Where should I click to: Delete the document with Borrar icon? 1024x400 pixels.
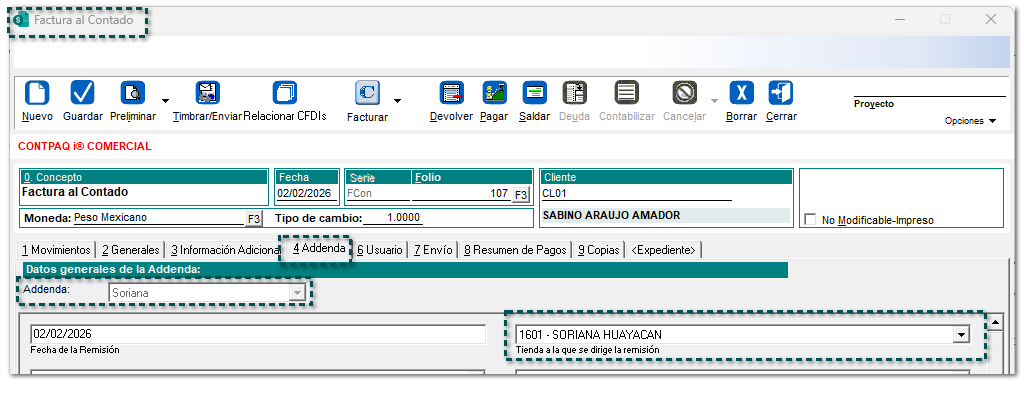[741, 93]
